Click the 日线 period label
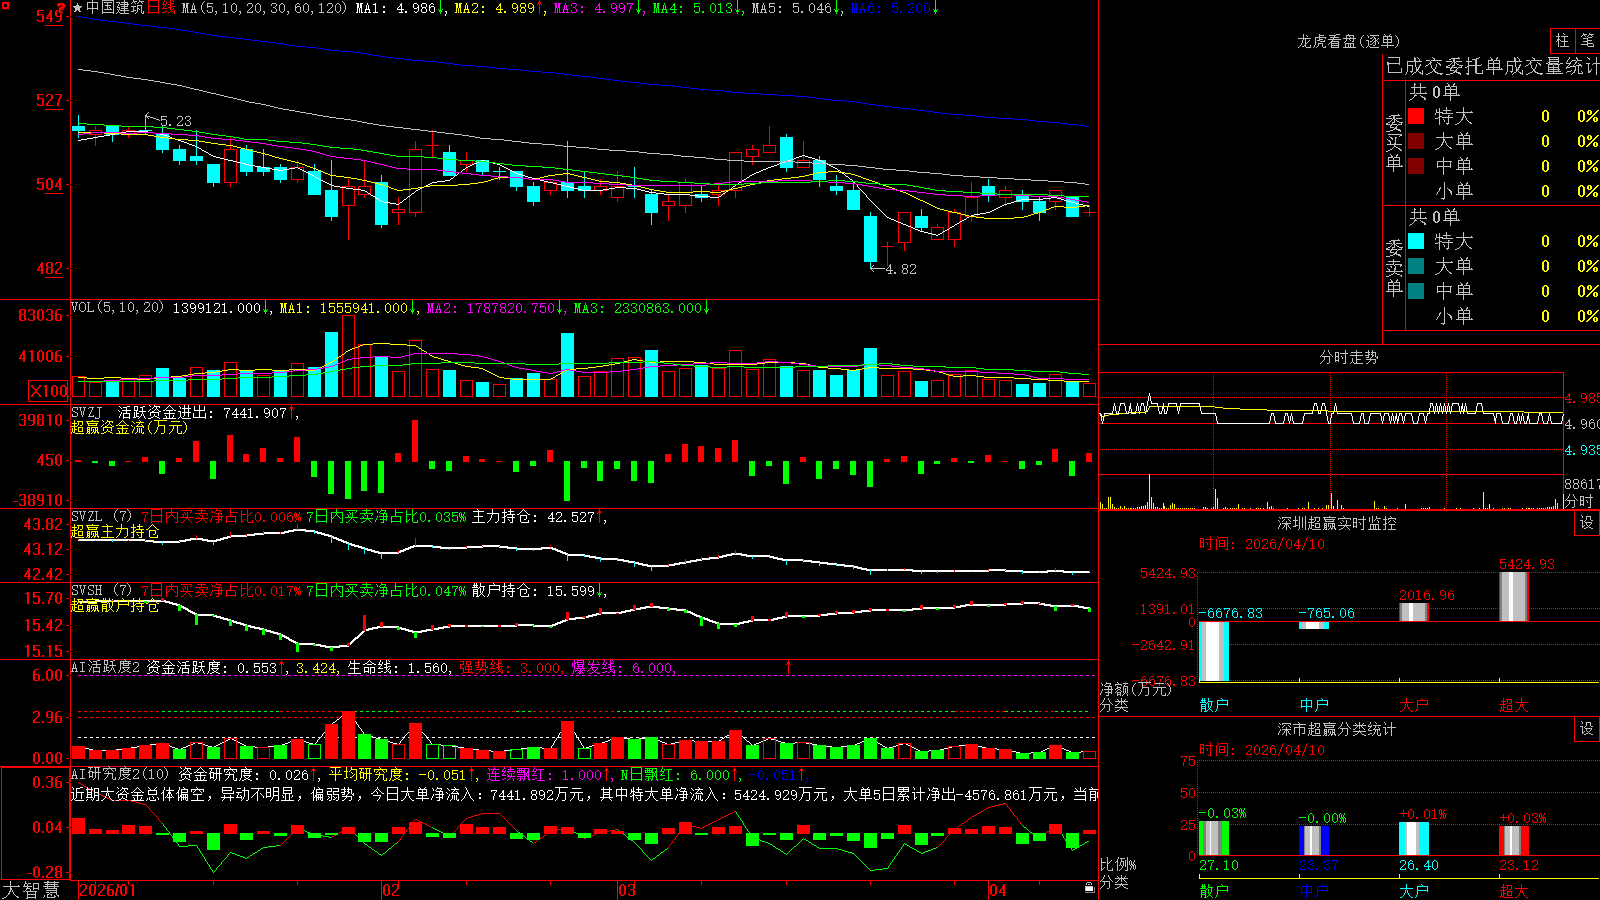This screenshot has height=900, width=1600. (x=161, y=8)
